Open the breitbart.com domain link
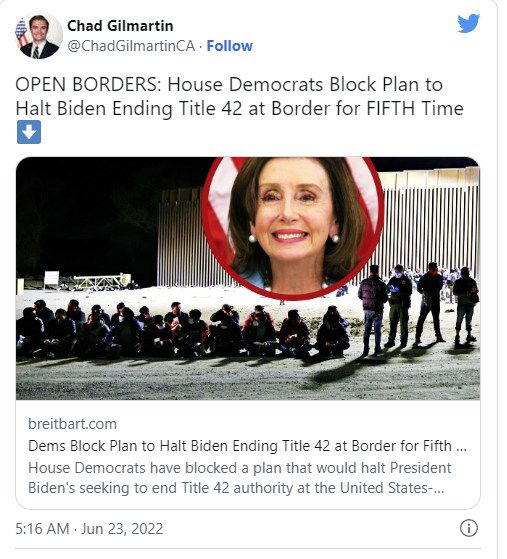This screenshot has height=559, width=507. click(72, 424)
